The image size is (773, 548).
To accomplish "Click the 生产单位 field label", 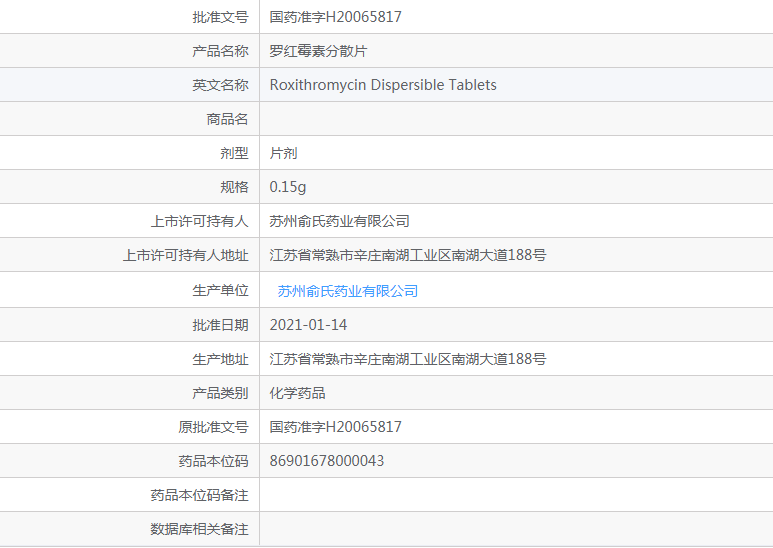I will [220, 291].
